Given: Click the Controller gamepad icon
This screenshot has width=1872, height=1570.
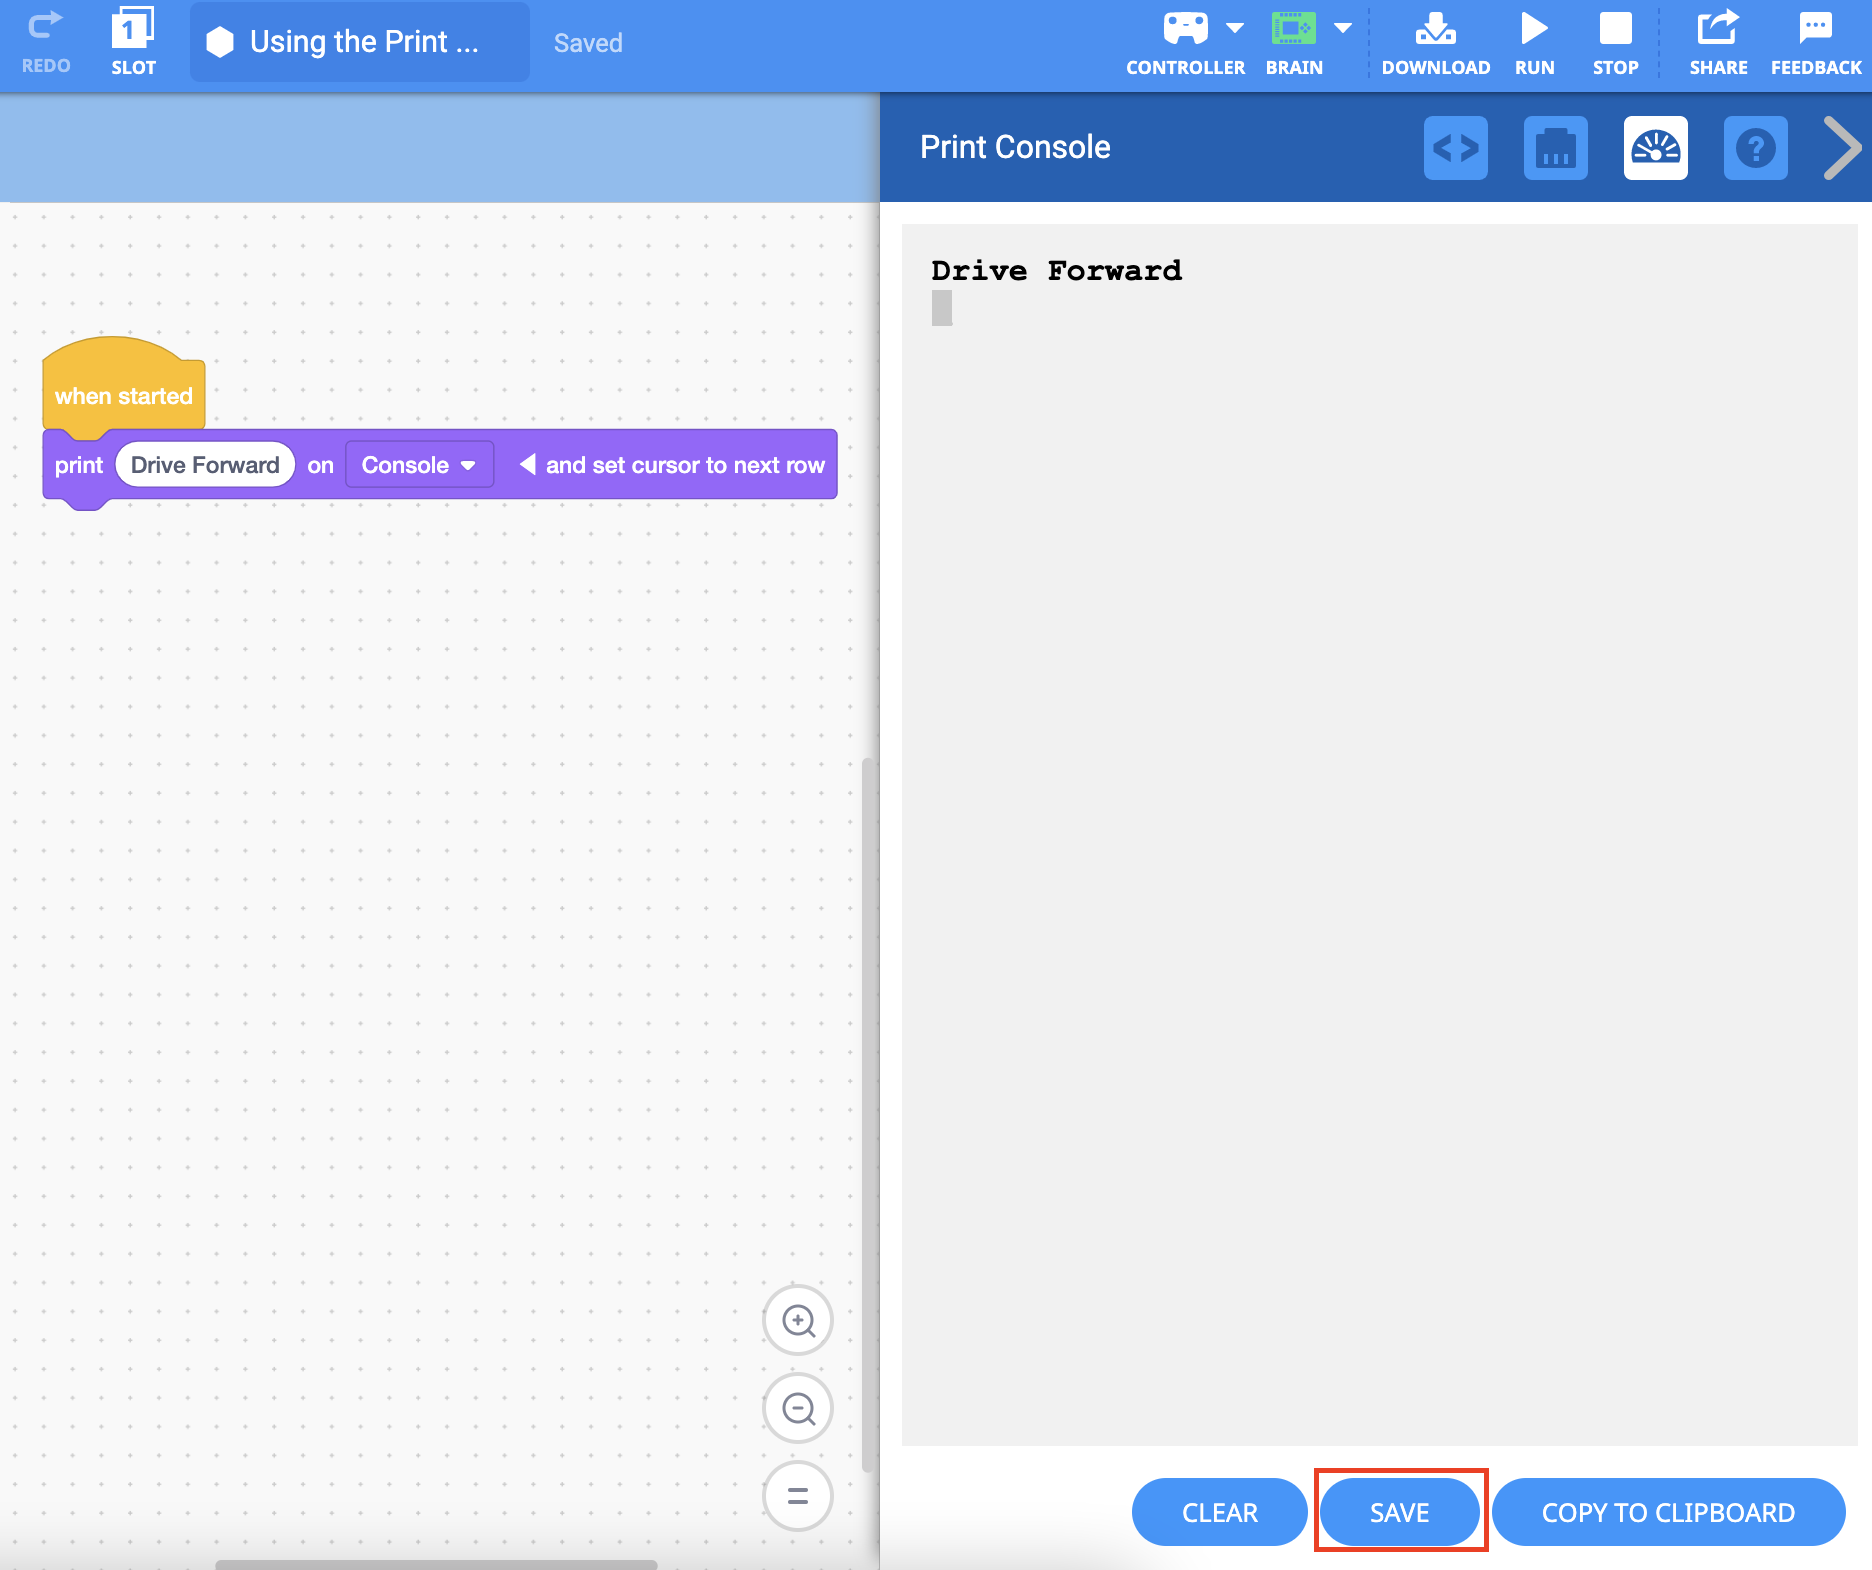Looking at the screenshot, I should point(1185,29).
